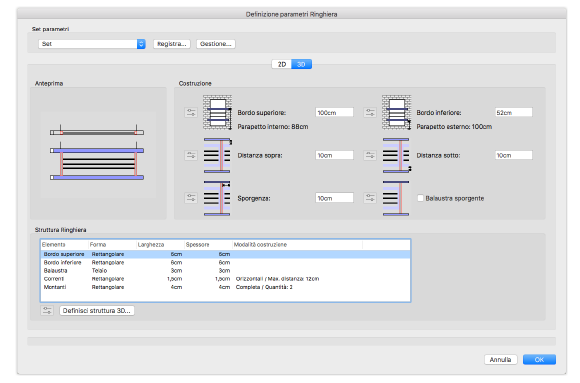Viewport: 580px width, 383px height.
Task: Click the railing preview in Anteprima
Action: [98, 154]
